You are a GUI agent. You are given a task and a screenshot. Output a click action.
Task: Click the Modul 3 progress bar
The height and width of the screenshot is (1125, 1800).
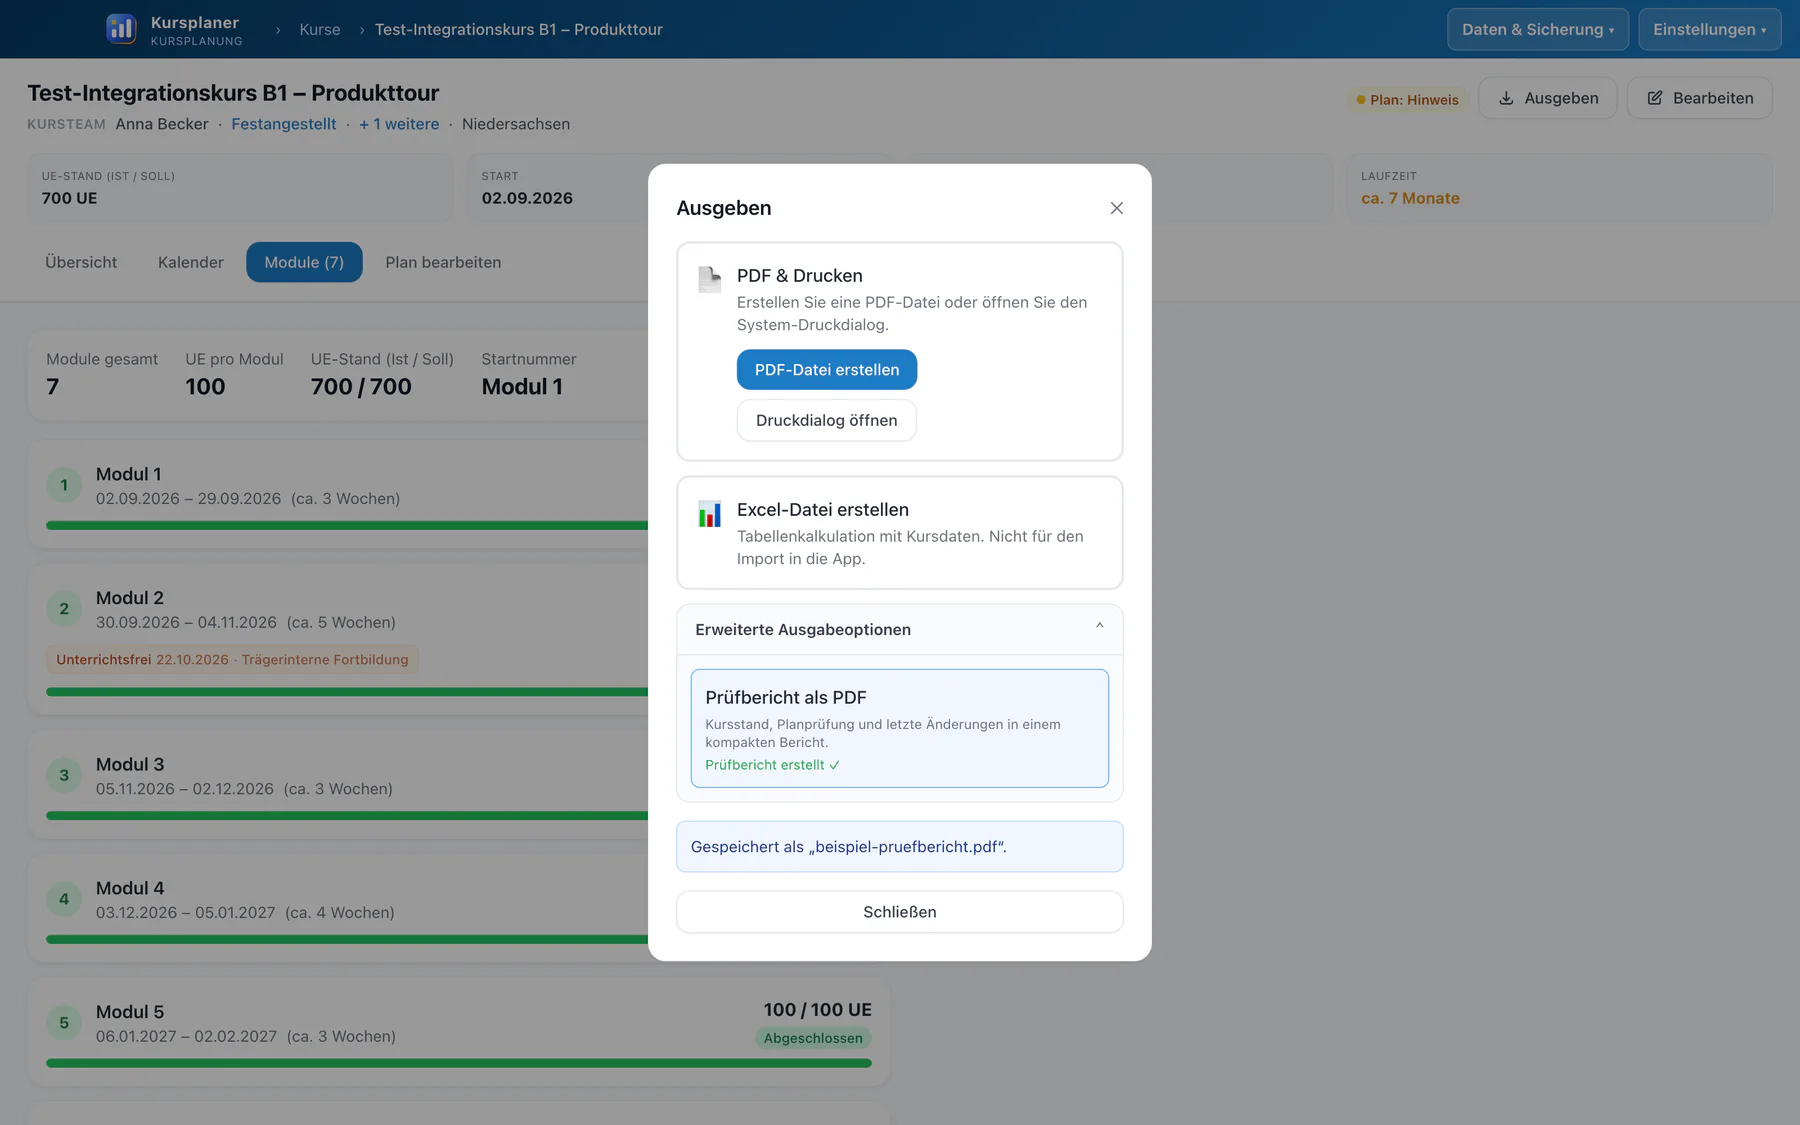pyautogui.click(x=347, y=815)
